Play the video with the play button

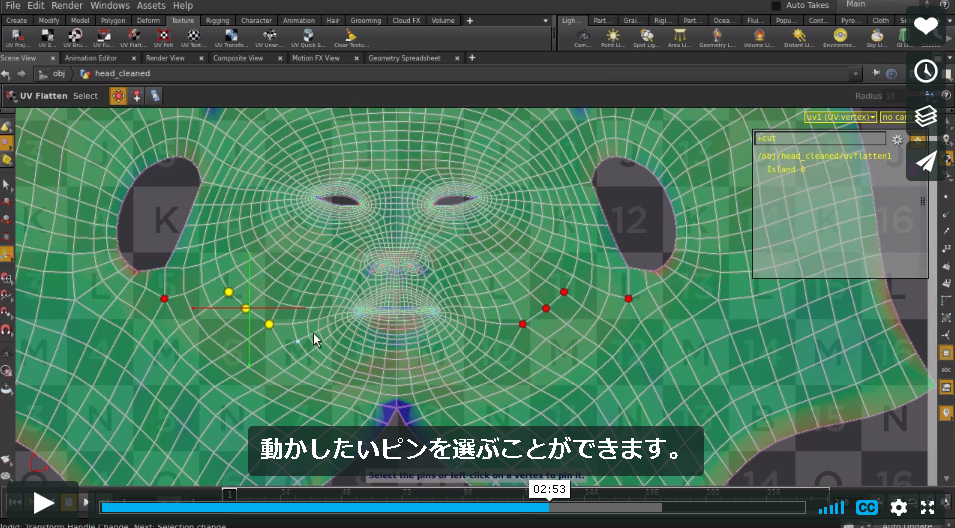(x=43, y=503)
